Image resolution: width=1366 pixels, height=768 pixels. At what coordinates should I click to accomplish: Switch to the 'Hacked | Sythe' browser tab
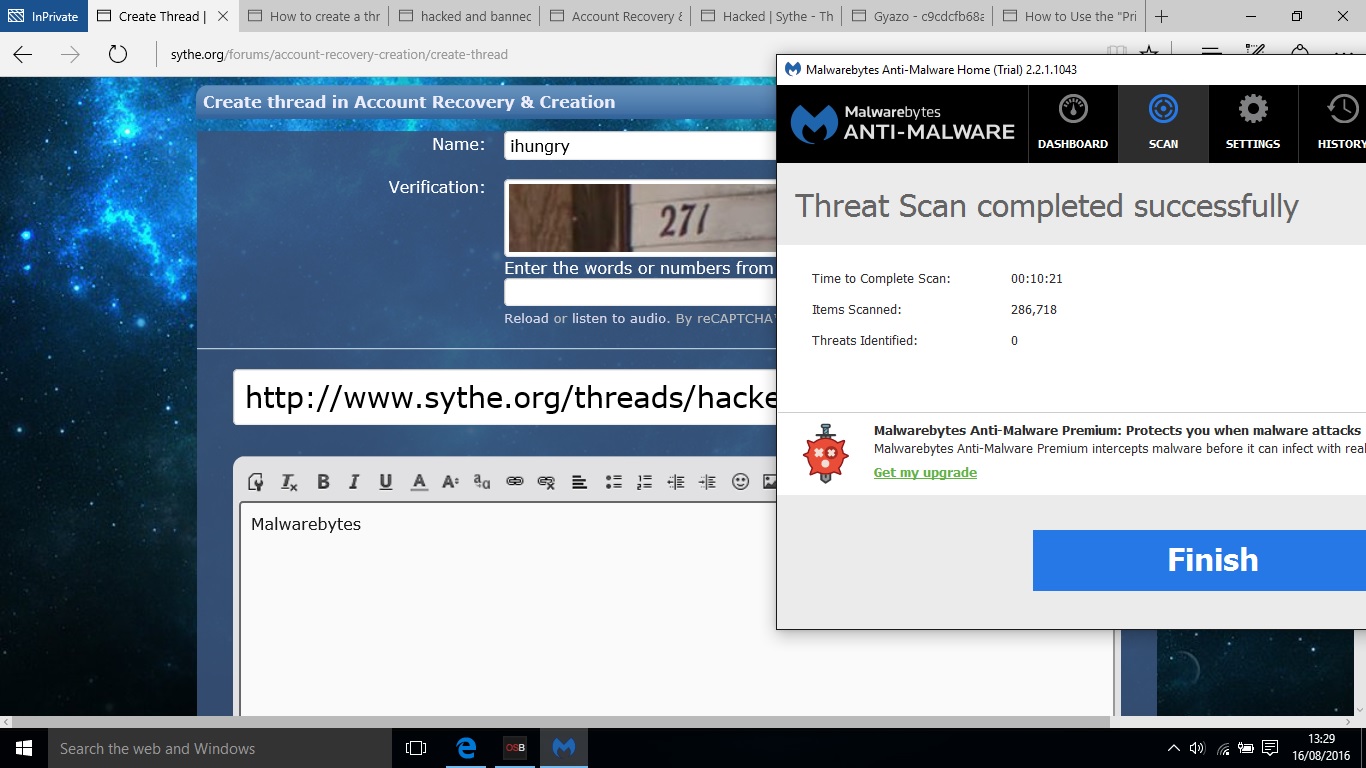(767, 16)
